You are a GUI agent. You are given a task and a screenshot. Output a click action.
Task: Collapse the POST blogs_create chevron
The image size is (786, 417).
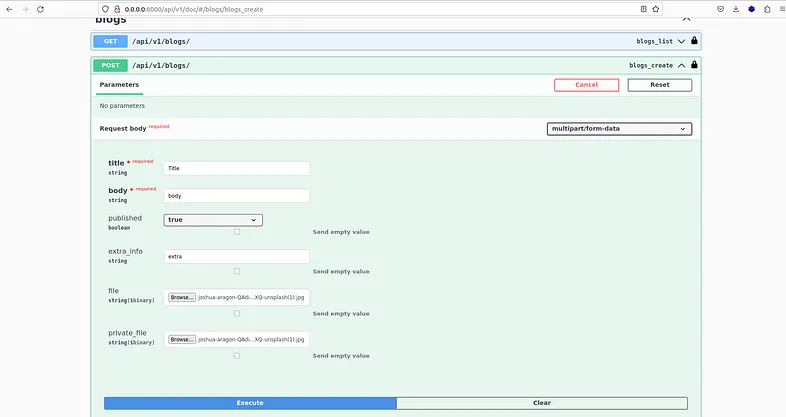pos(682,65)
